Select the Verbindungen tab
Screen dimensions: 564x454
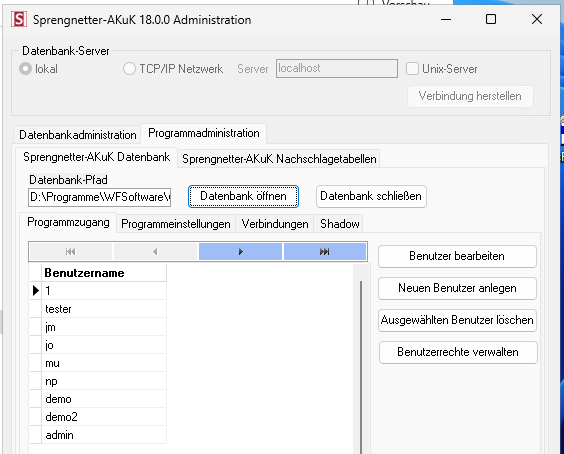click(x=275, y=224)
